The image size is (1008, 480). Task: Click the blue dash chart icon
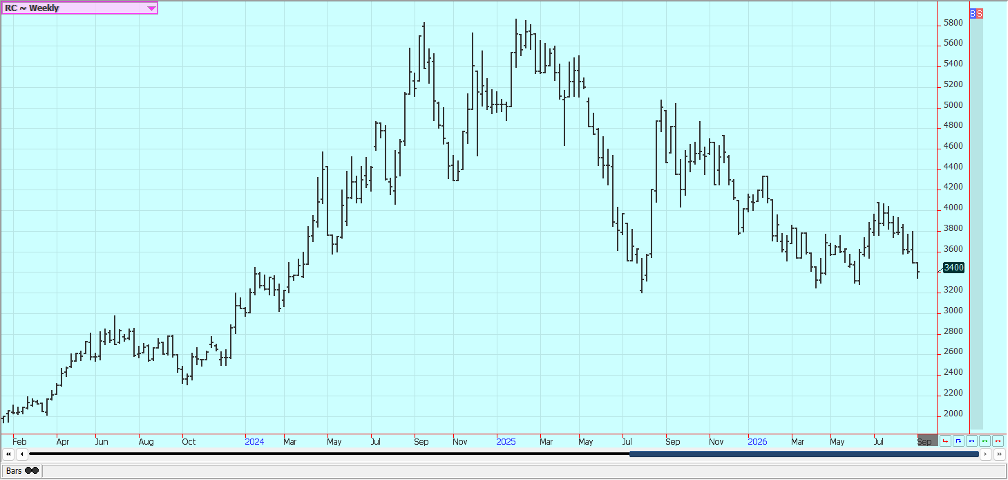[x=972, y=441]
